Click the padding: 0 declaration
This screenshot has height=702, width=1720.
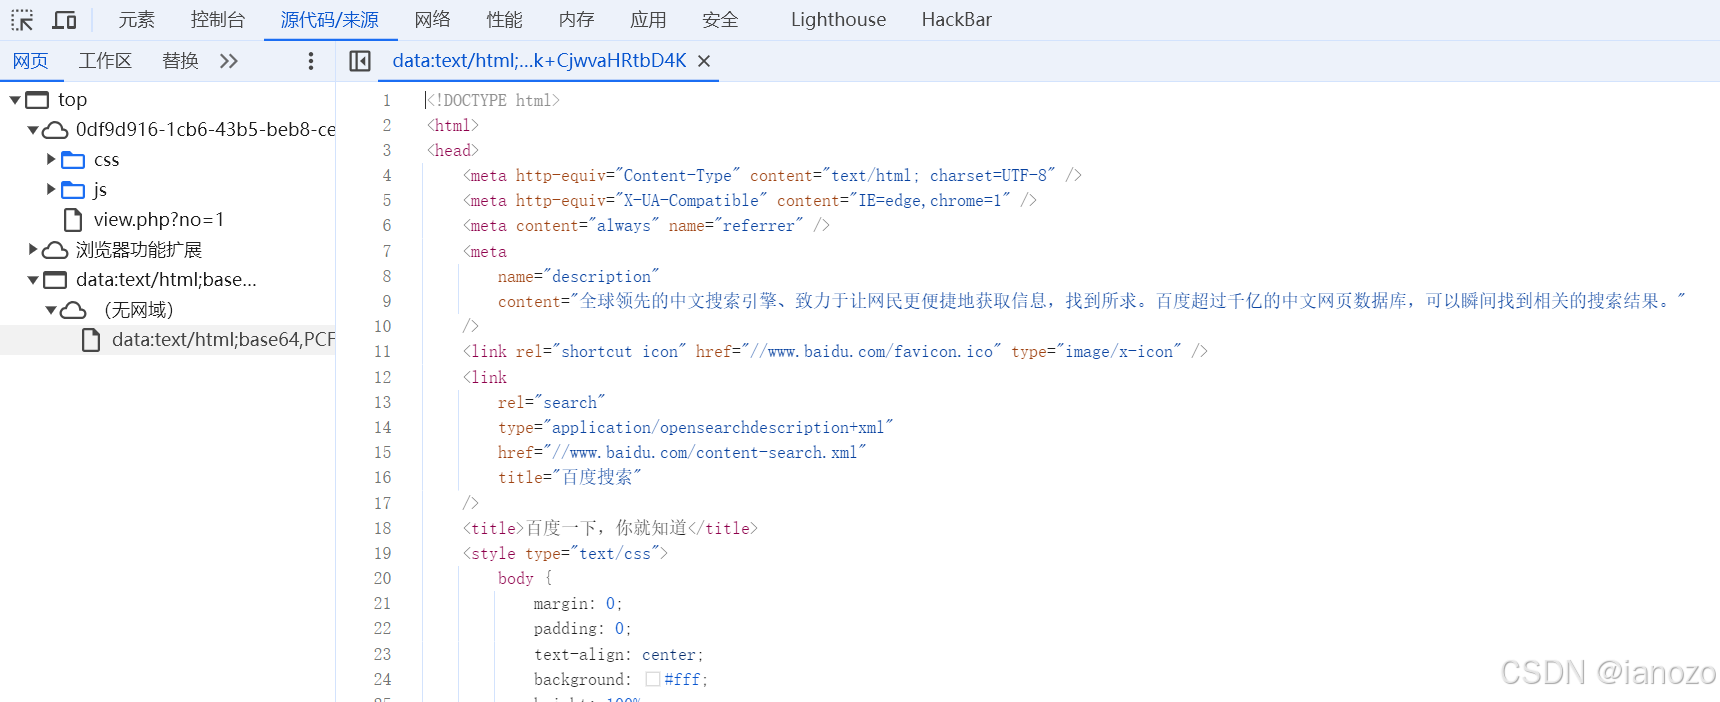click(x=583, y=629)
